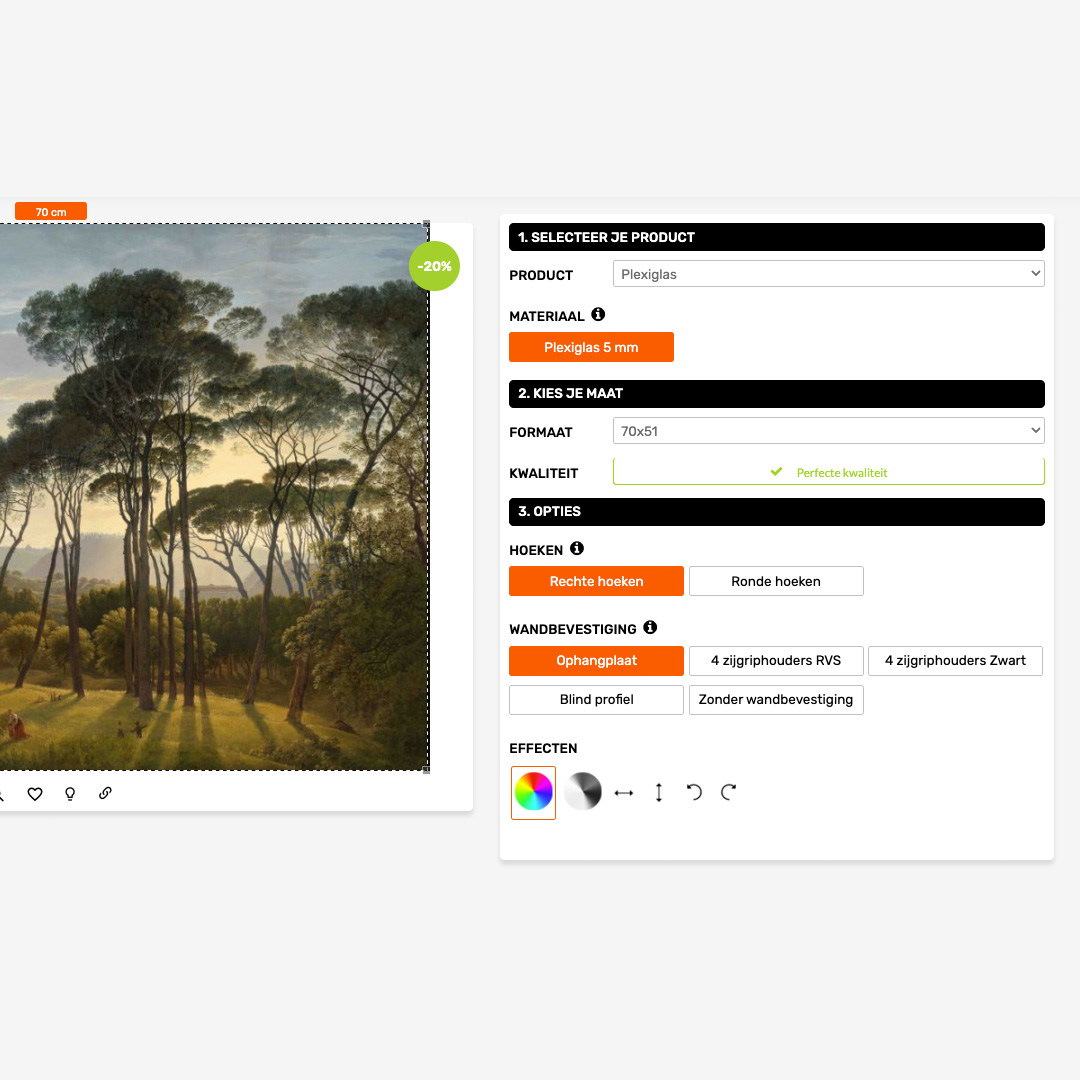Show info about Hoeken
Viewport: 1080px width, 1080px height.
click(x=577, y=549)
